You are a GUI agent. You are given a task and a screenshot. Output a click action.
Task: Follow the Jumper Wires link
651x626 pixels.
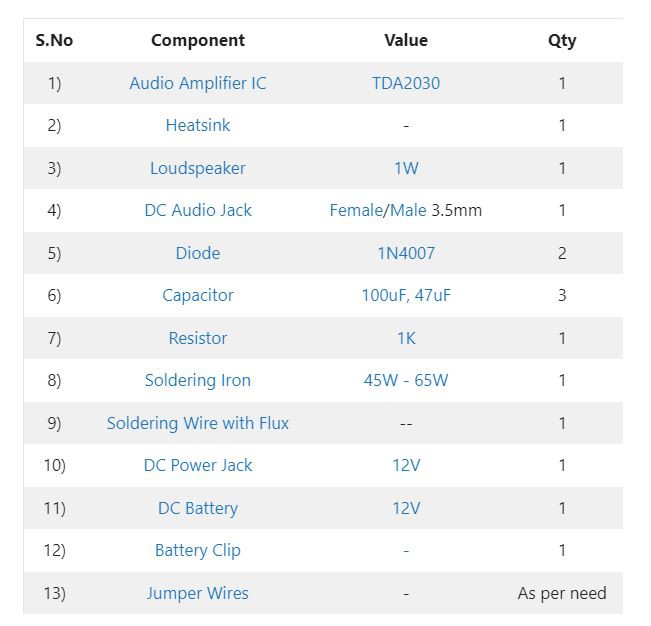pos(198,594)
